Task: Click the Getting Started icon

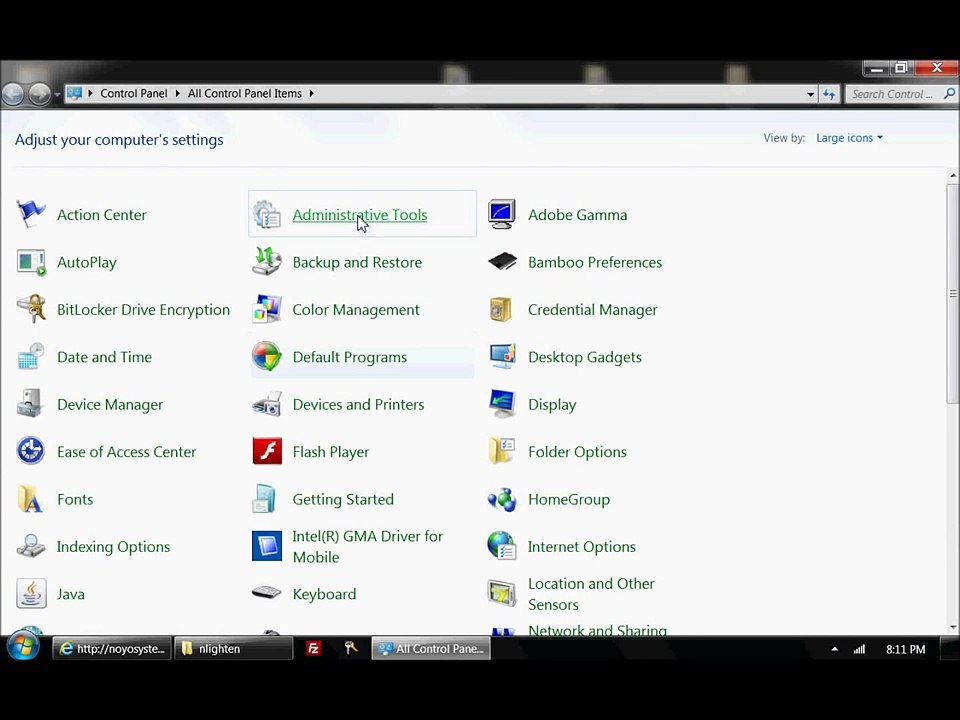Action: [264, 499]
